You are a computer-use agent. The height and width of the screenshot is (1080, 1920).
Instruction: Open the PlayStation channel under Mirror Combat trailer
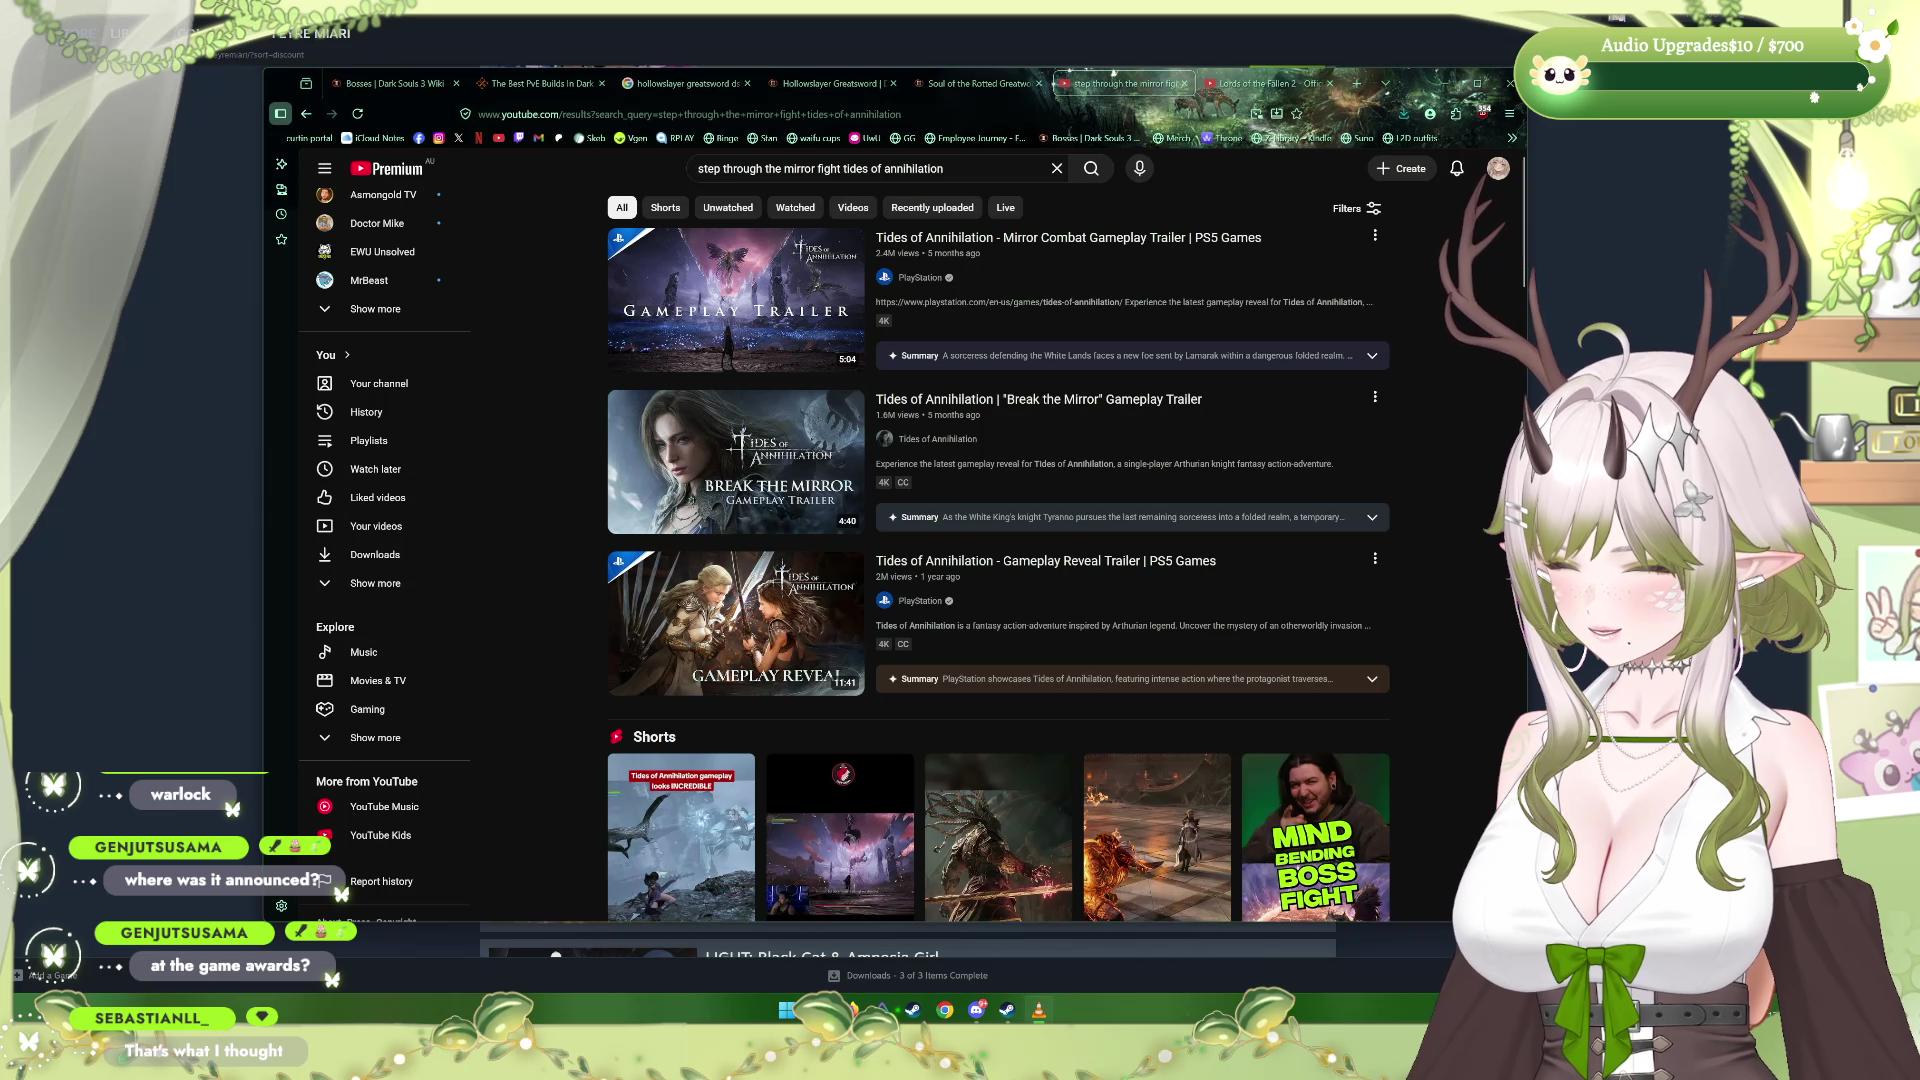pos(919,278)
